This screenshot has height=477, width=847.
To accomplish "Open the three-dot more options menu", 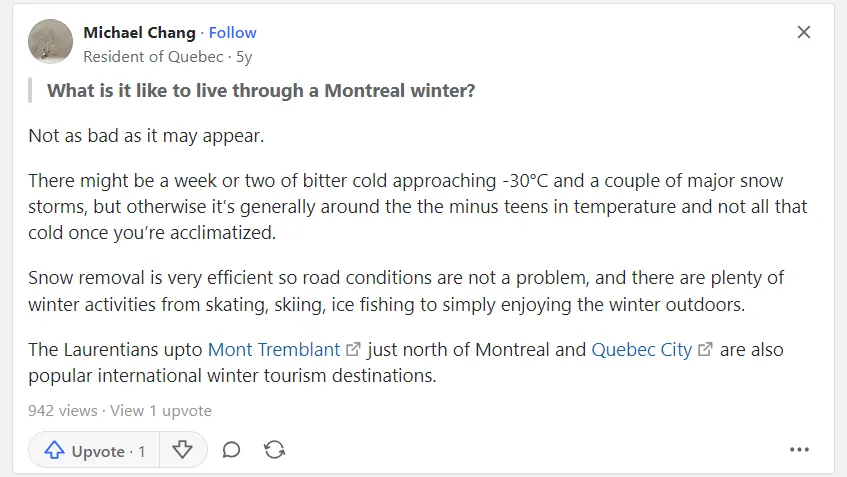I will pyautogui.click(x=799, y=449).
